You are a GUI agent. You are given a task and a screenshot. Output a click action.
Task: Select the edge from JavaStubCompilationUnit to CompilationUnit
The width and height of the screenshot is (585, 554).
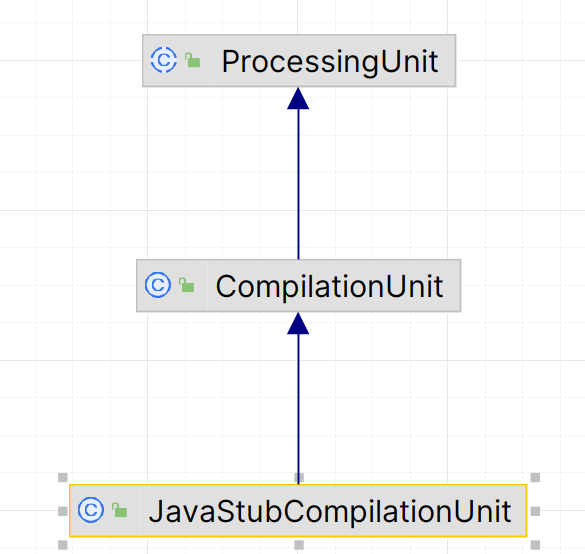(x=298, y=409)
